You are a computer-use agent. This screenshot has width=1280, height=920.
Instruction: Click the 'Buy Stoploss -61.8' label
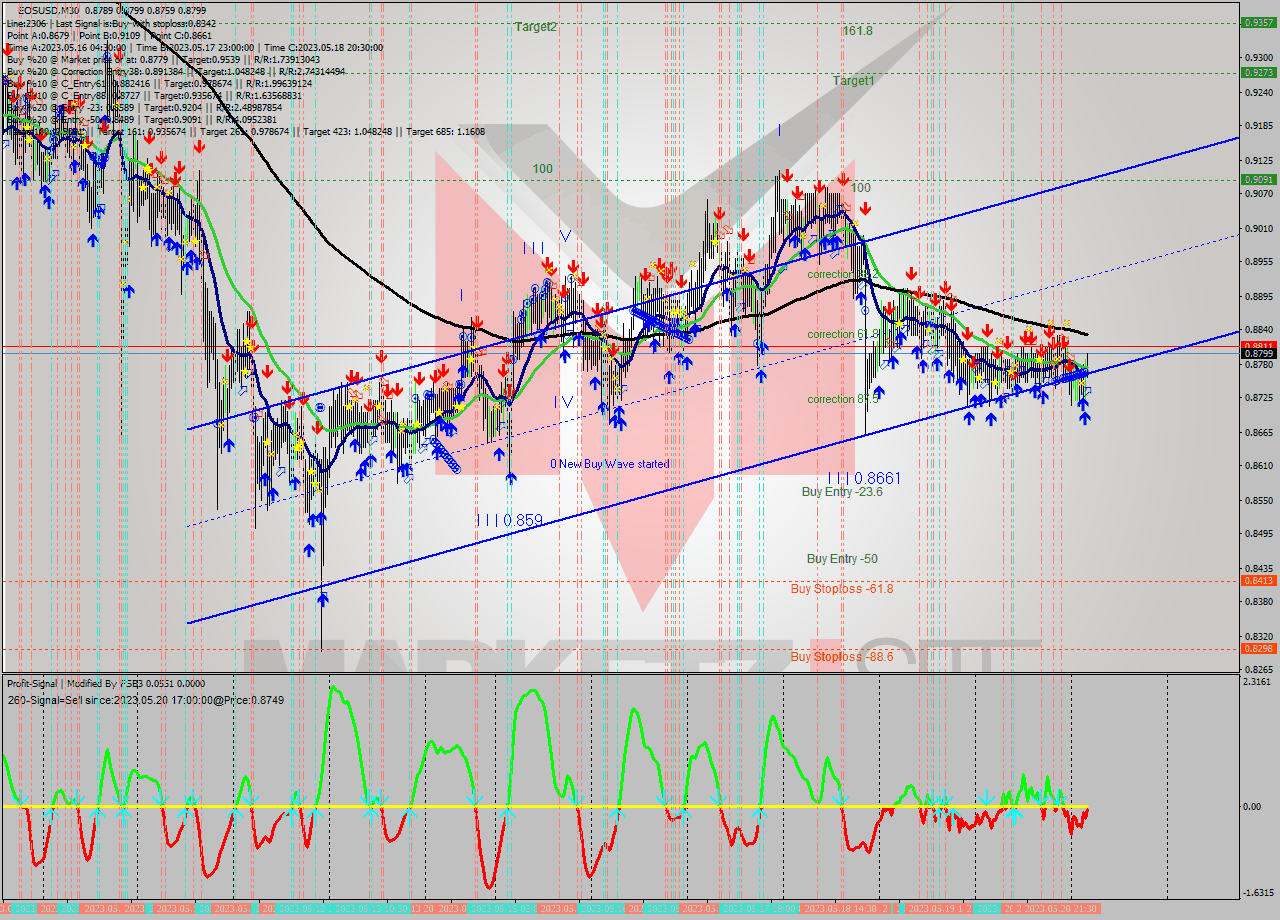(x=842, y=589)
